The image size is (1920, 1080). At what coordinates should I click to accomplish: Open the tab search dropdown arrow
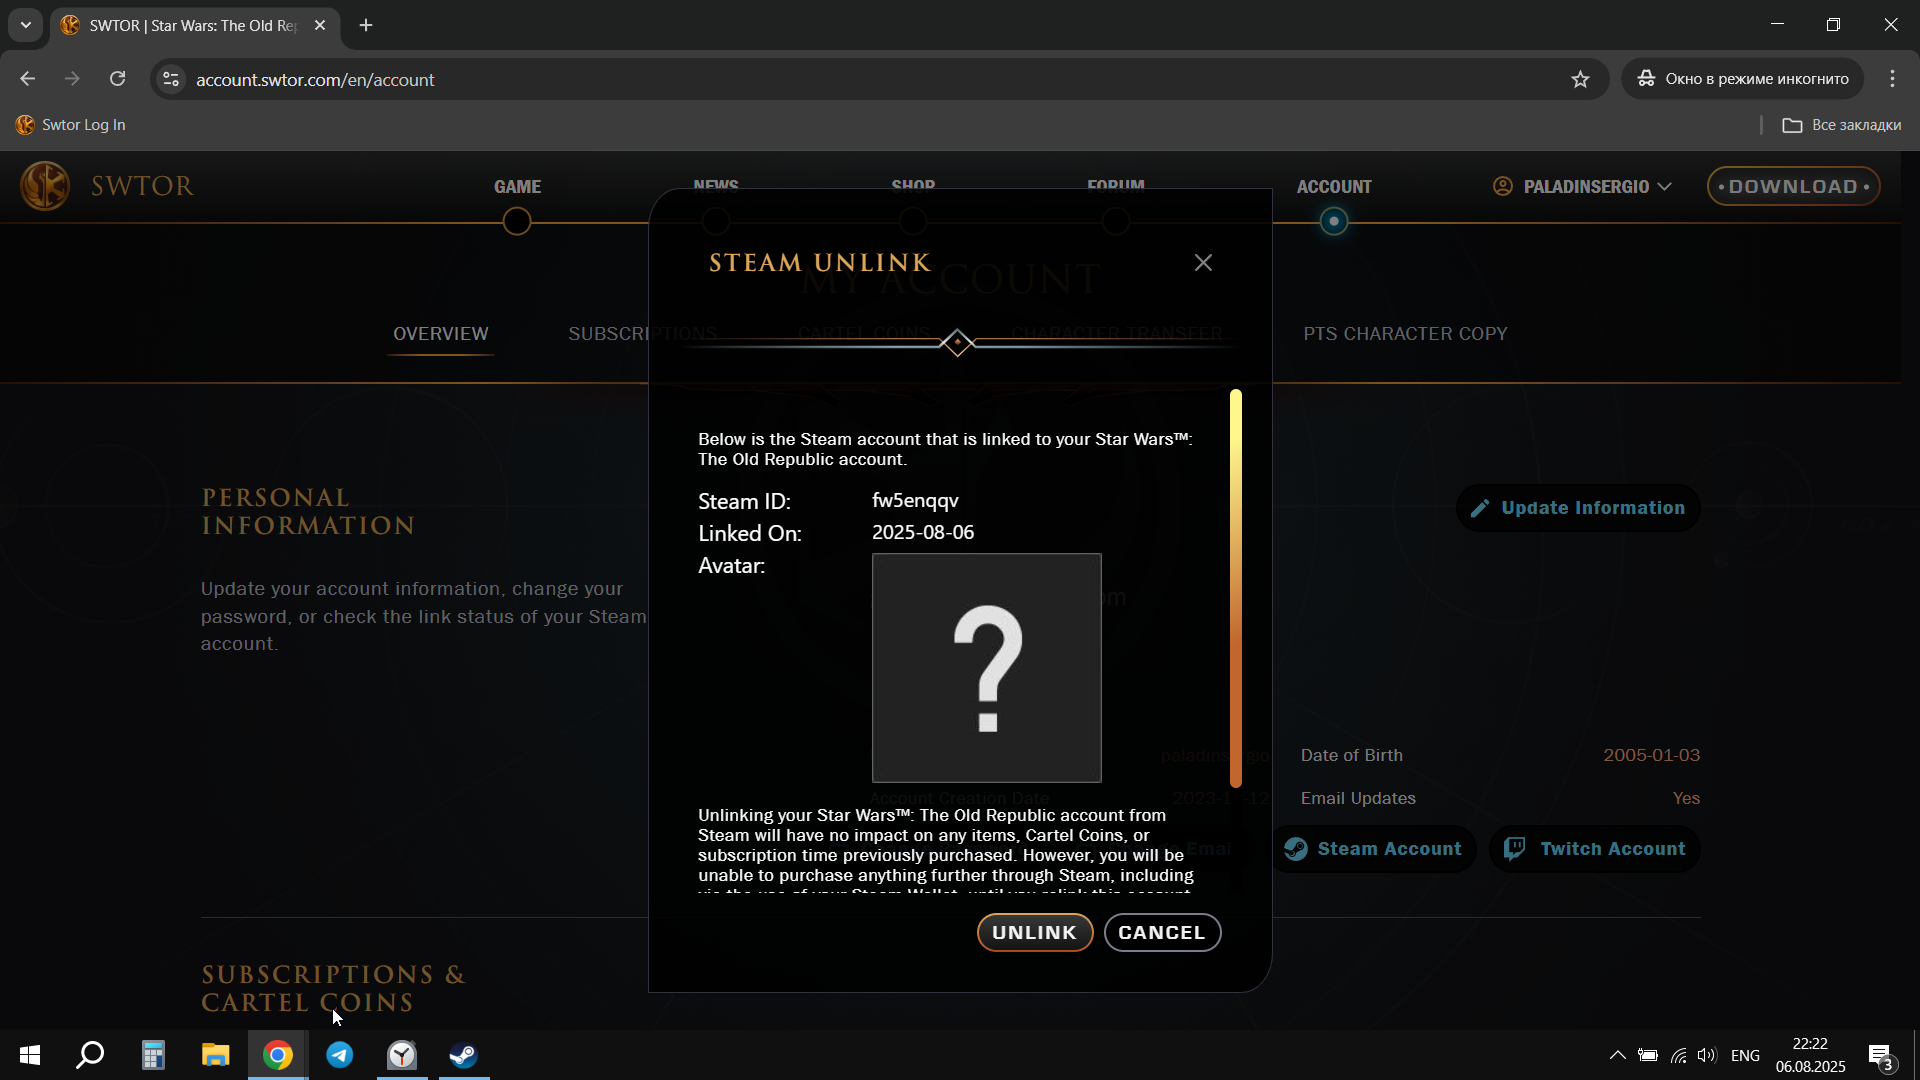[26, 25]
